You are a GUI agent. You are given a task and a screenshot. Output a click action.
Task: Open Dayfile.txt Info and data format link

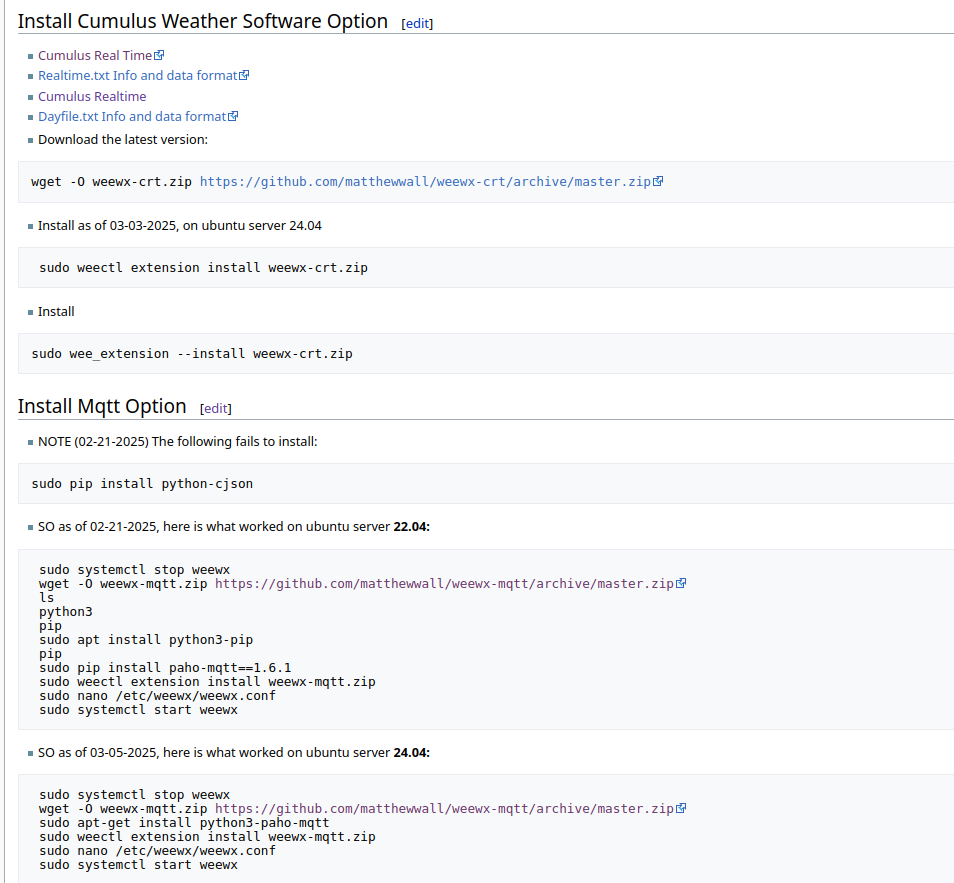coord(132,117)
